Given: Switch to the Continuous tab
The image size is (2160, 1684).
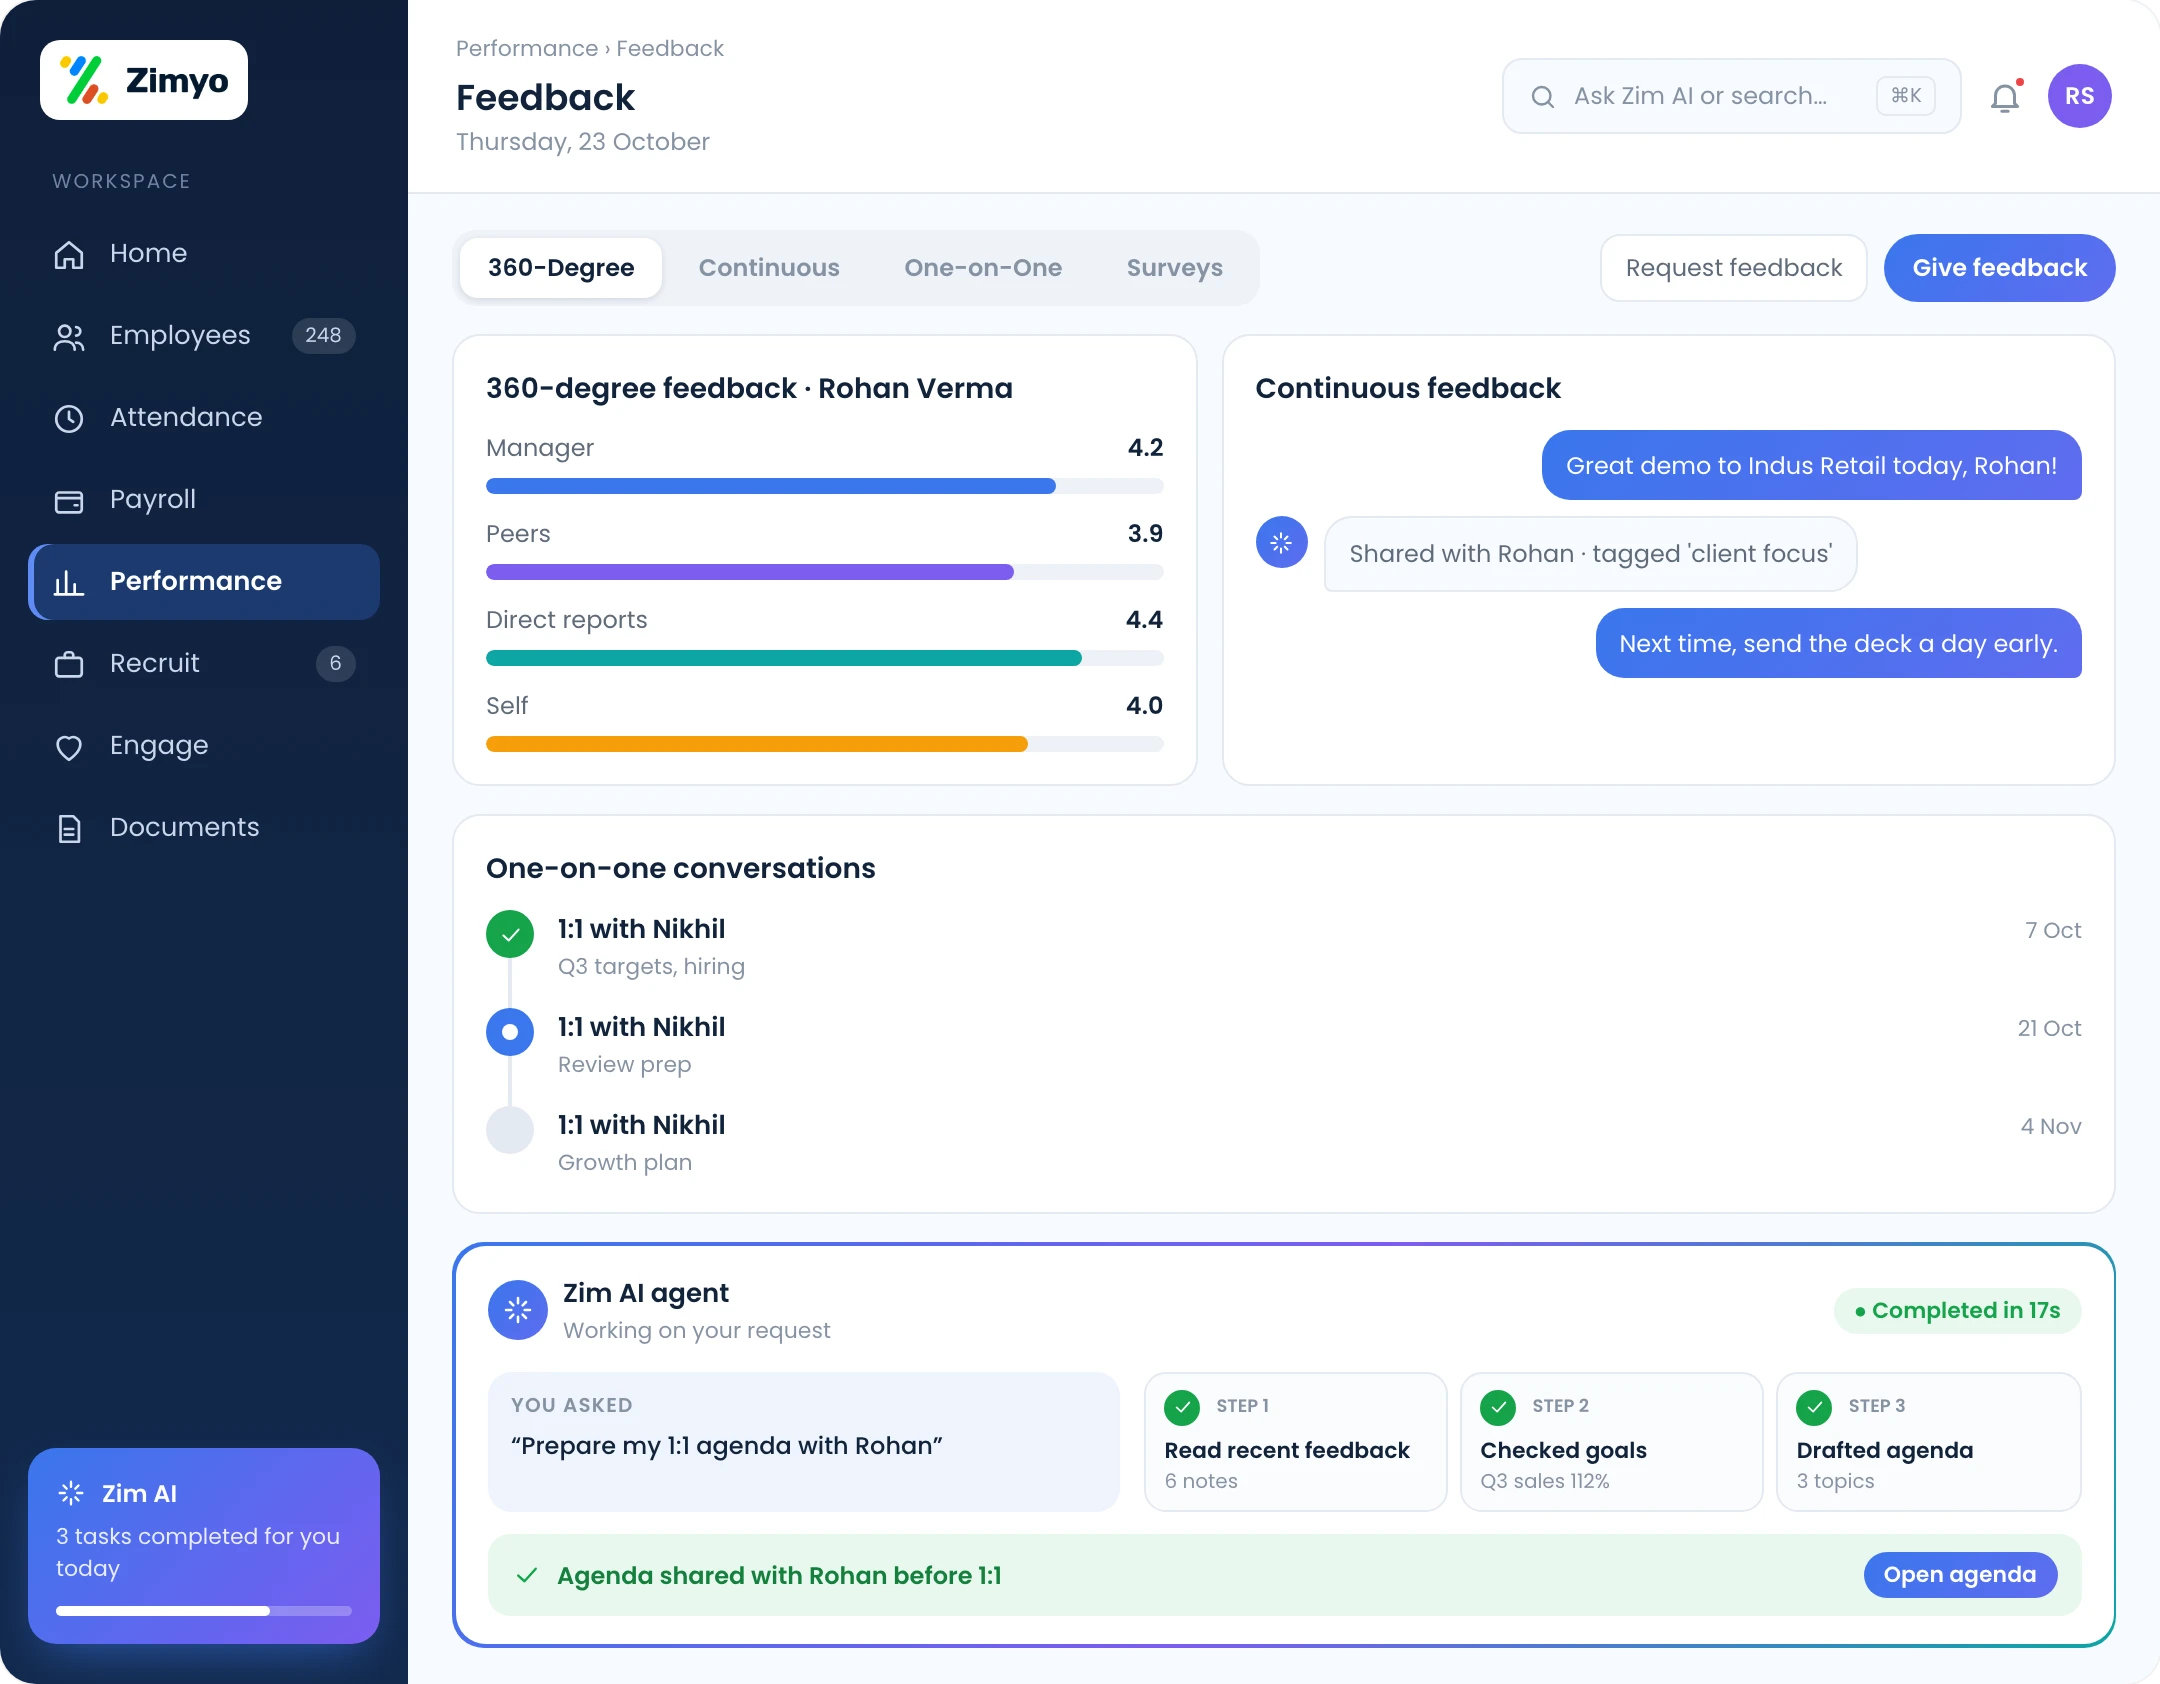Looking at the screenshot, I should point(769,268).
